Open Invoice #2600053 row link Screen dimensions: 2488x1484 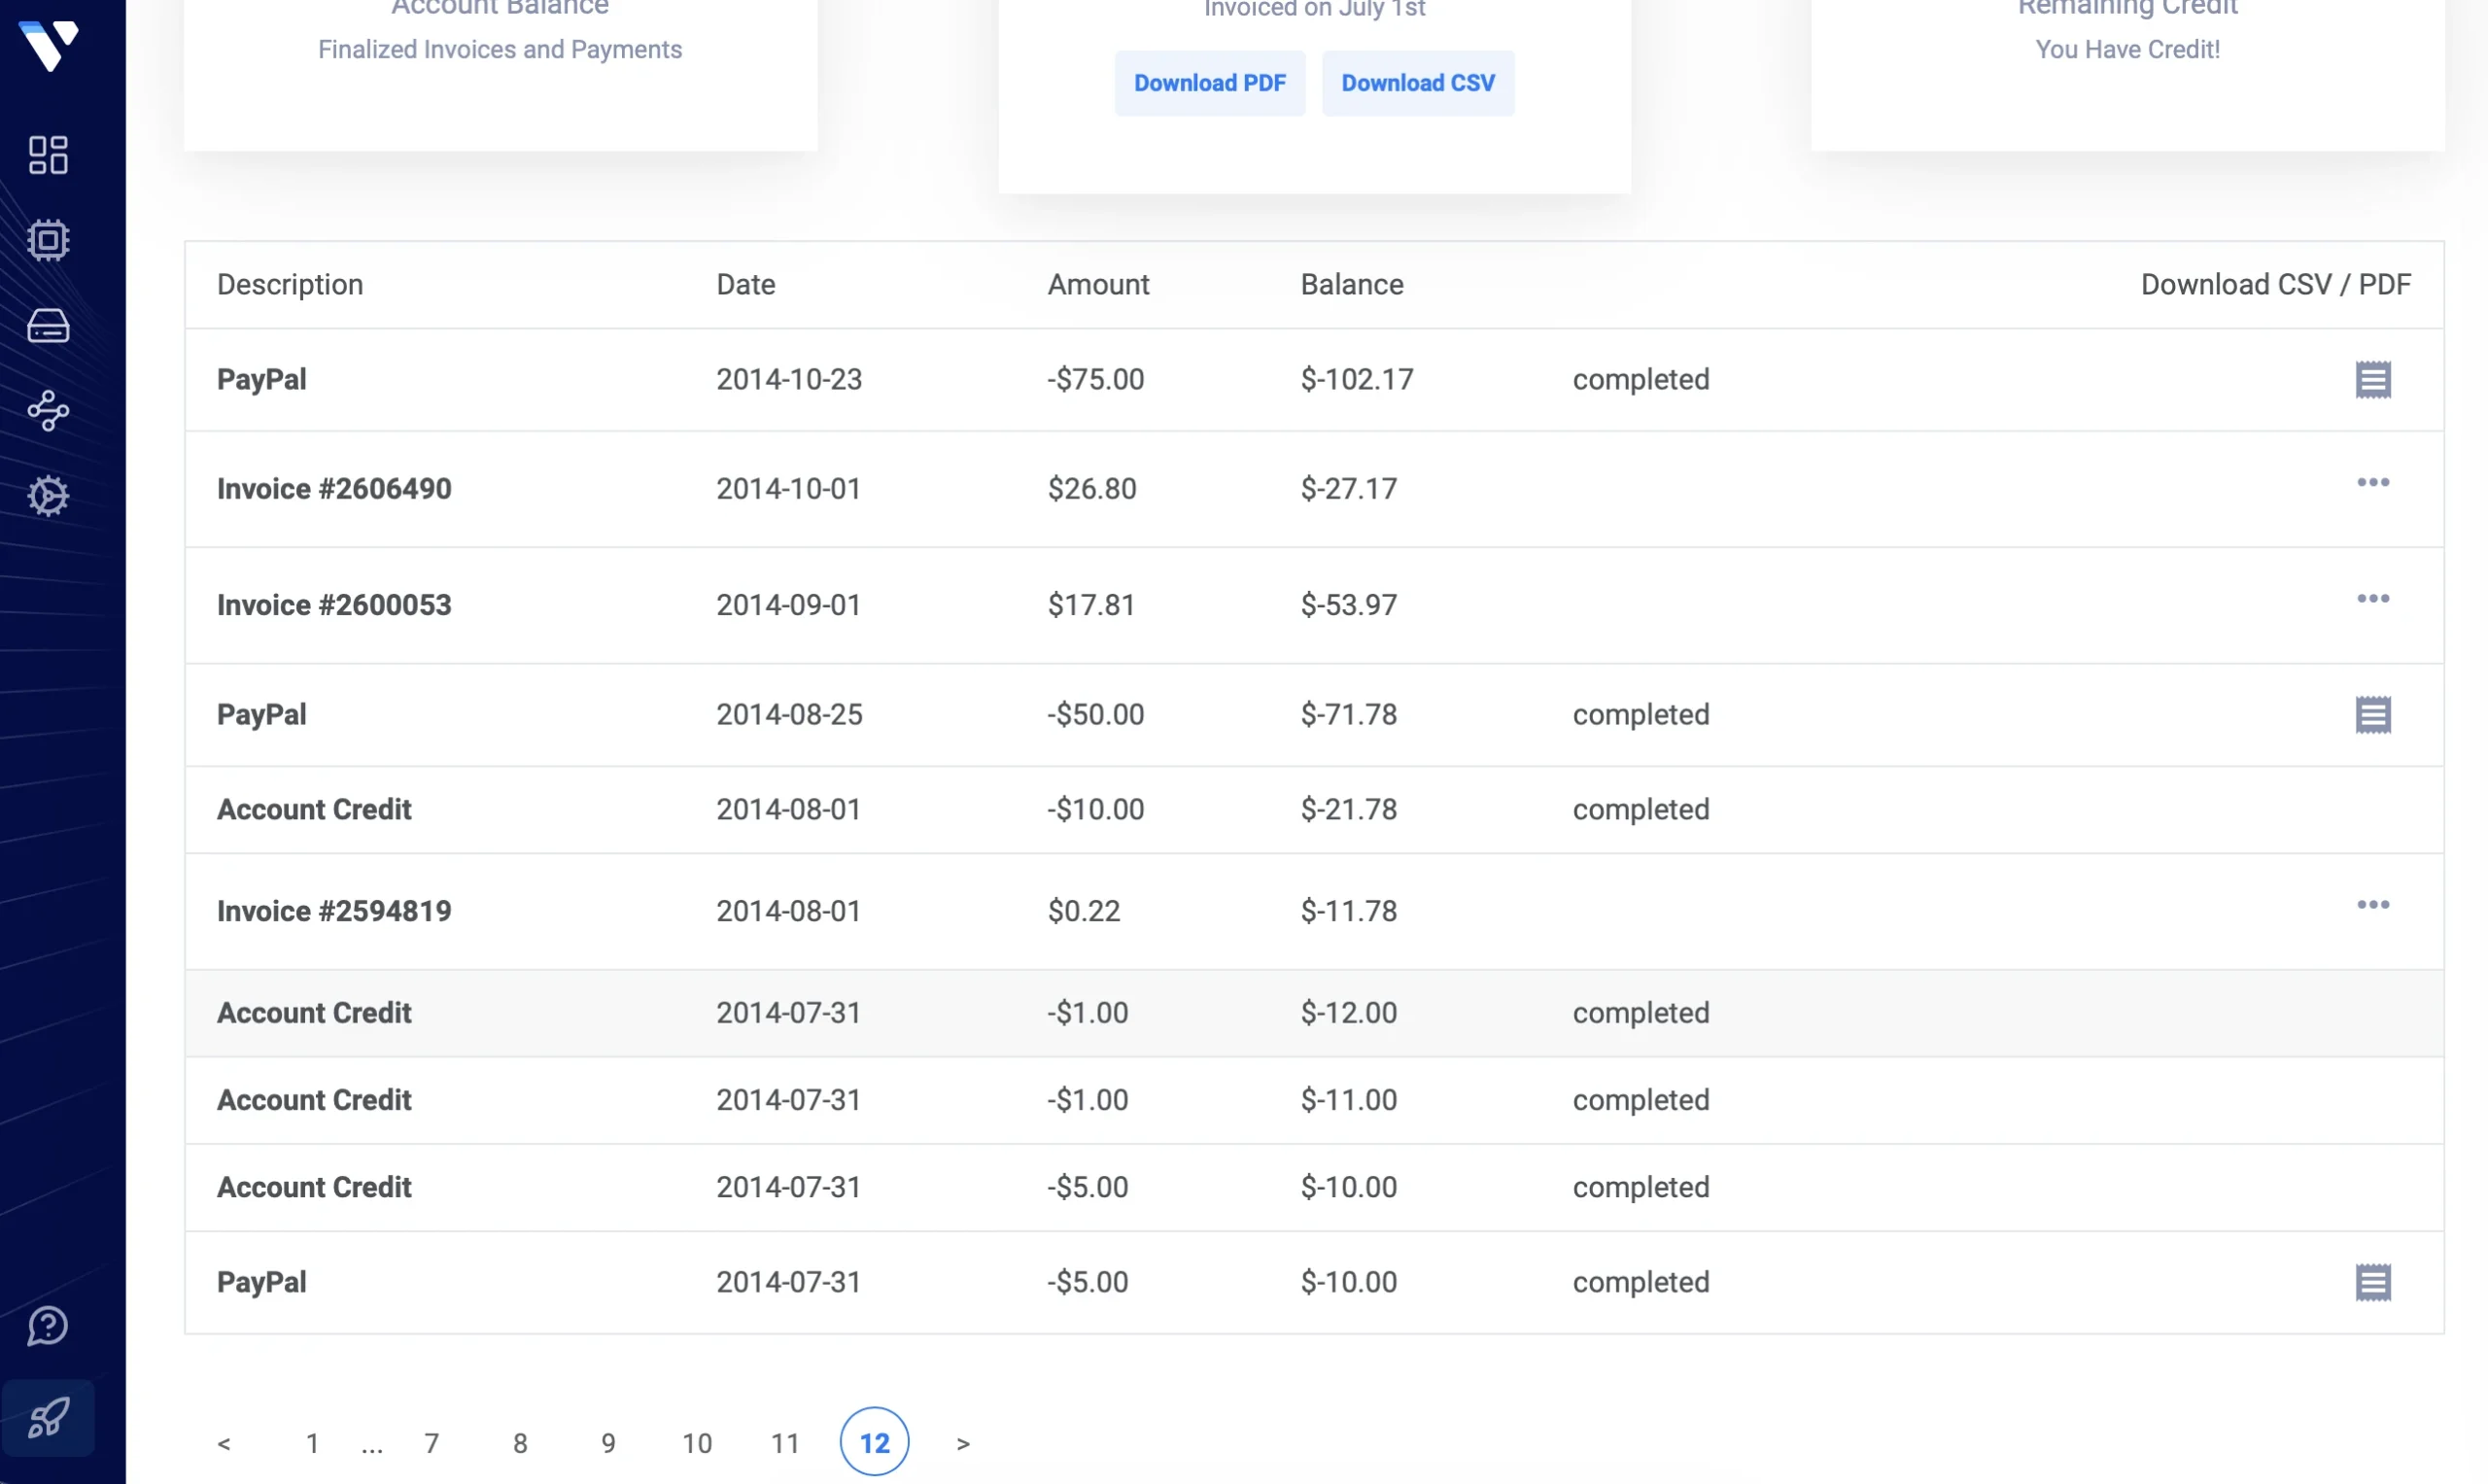click(x=334, y=605)
